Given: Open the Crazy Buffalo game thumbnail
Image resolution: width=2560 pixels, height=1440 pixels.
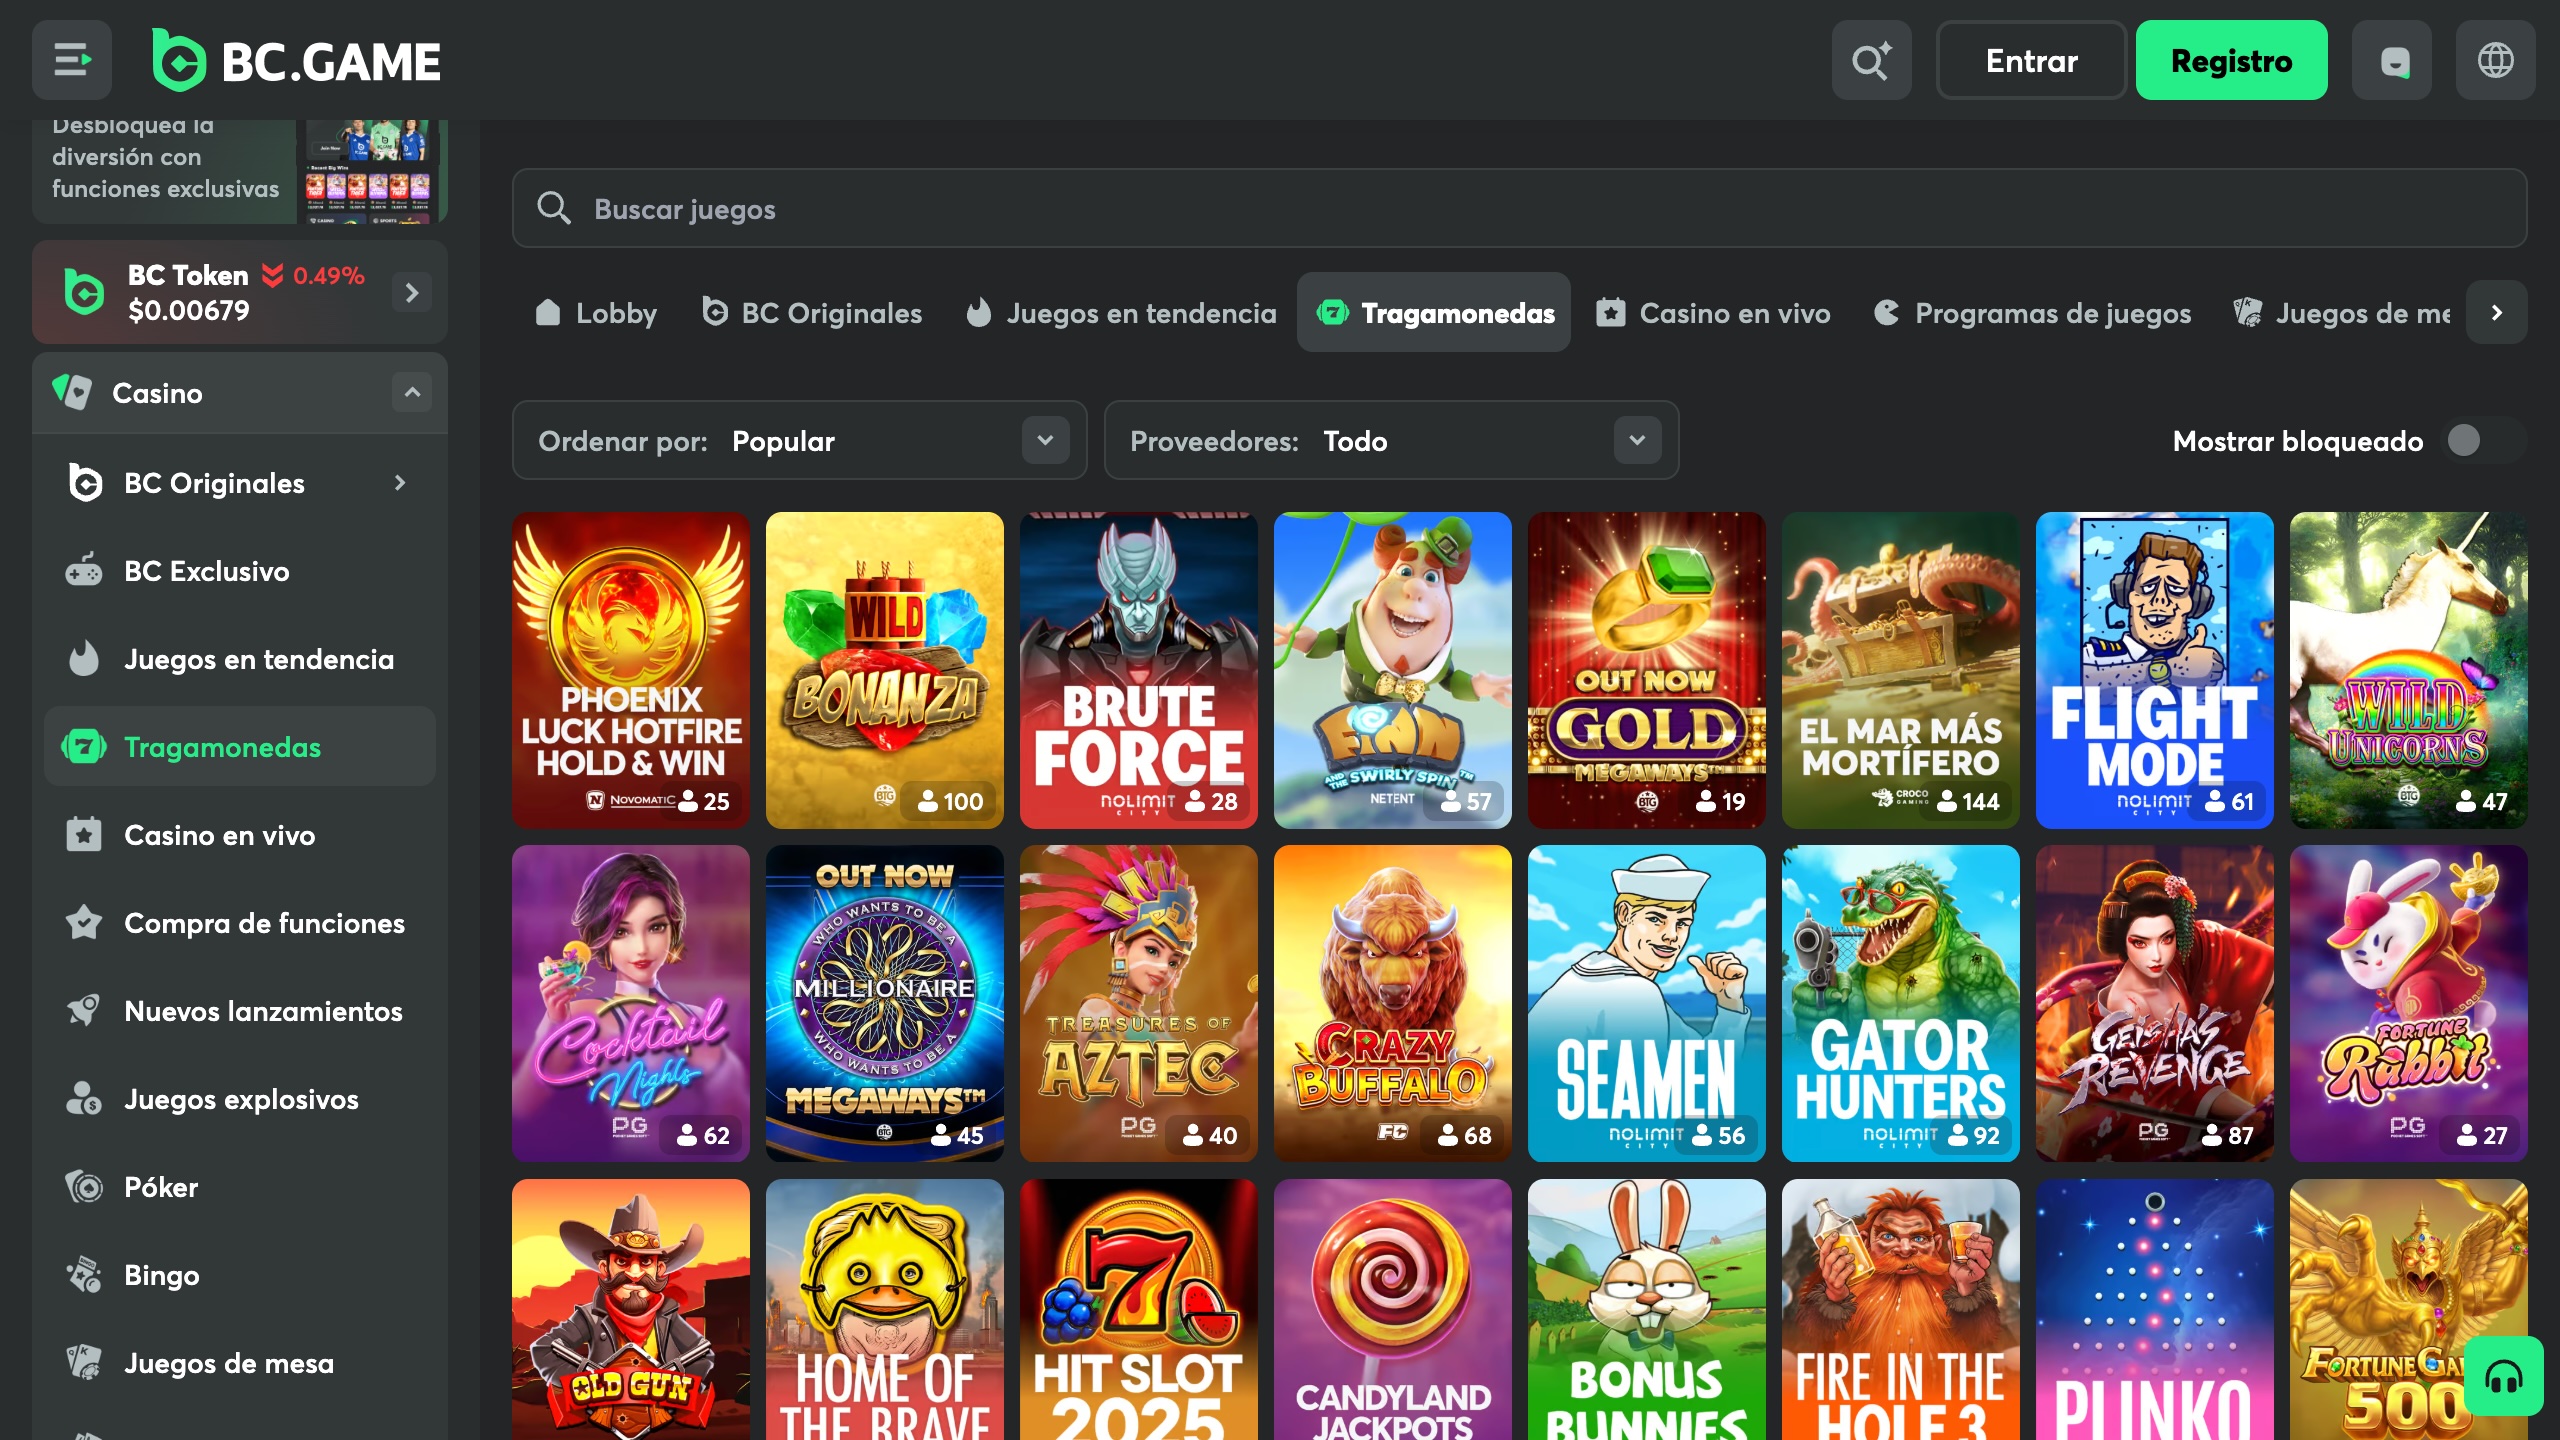Looking at the screenshot, I should [1392, 1004].
